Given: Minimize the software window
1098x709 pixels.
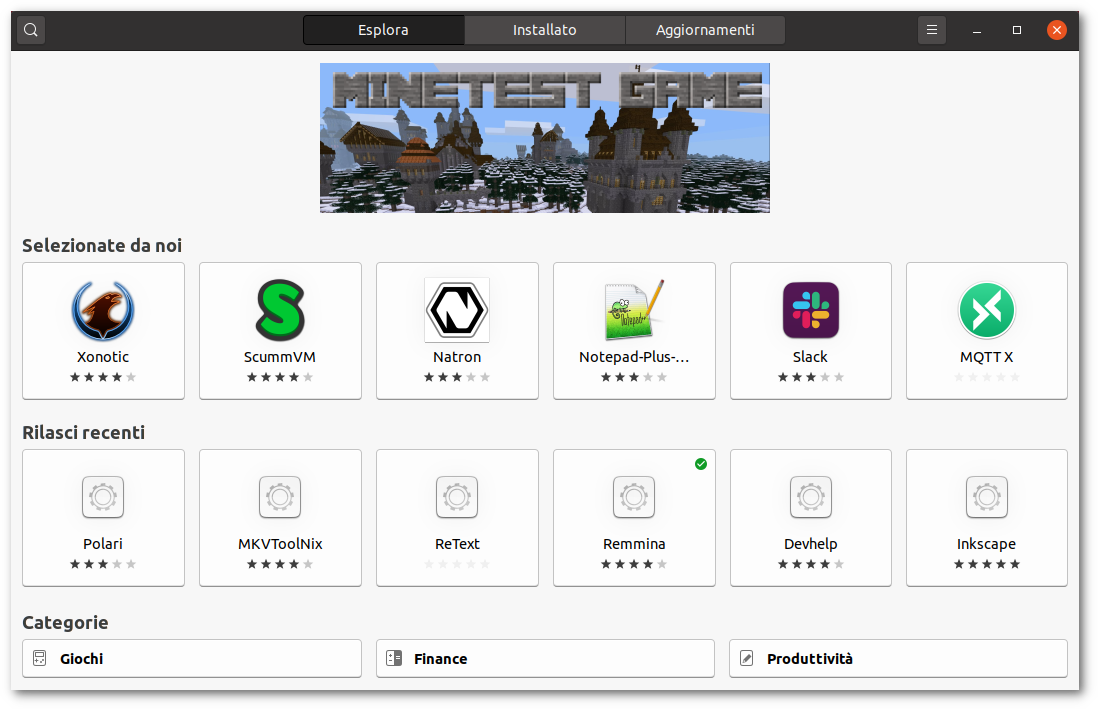Looking at the screenshot, I should click(976, 30).
